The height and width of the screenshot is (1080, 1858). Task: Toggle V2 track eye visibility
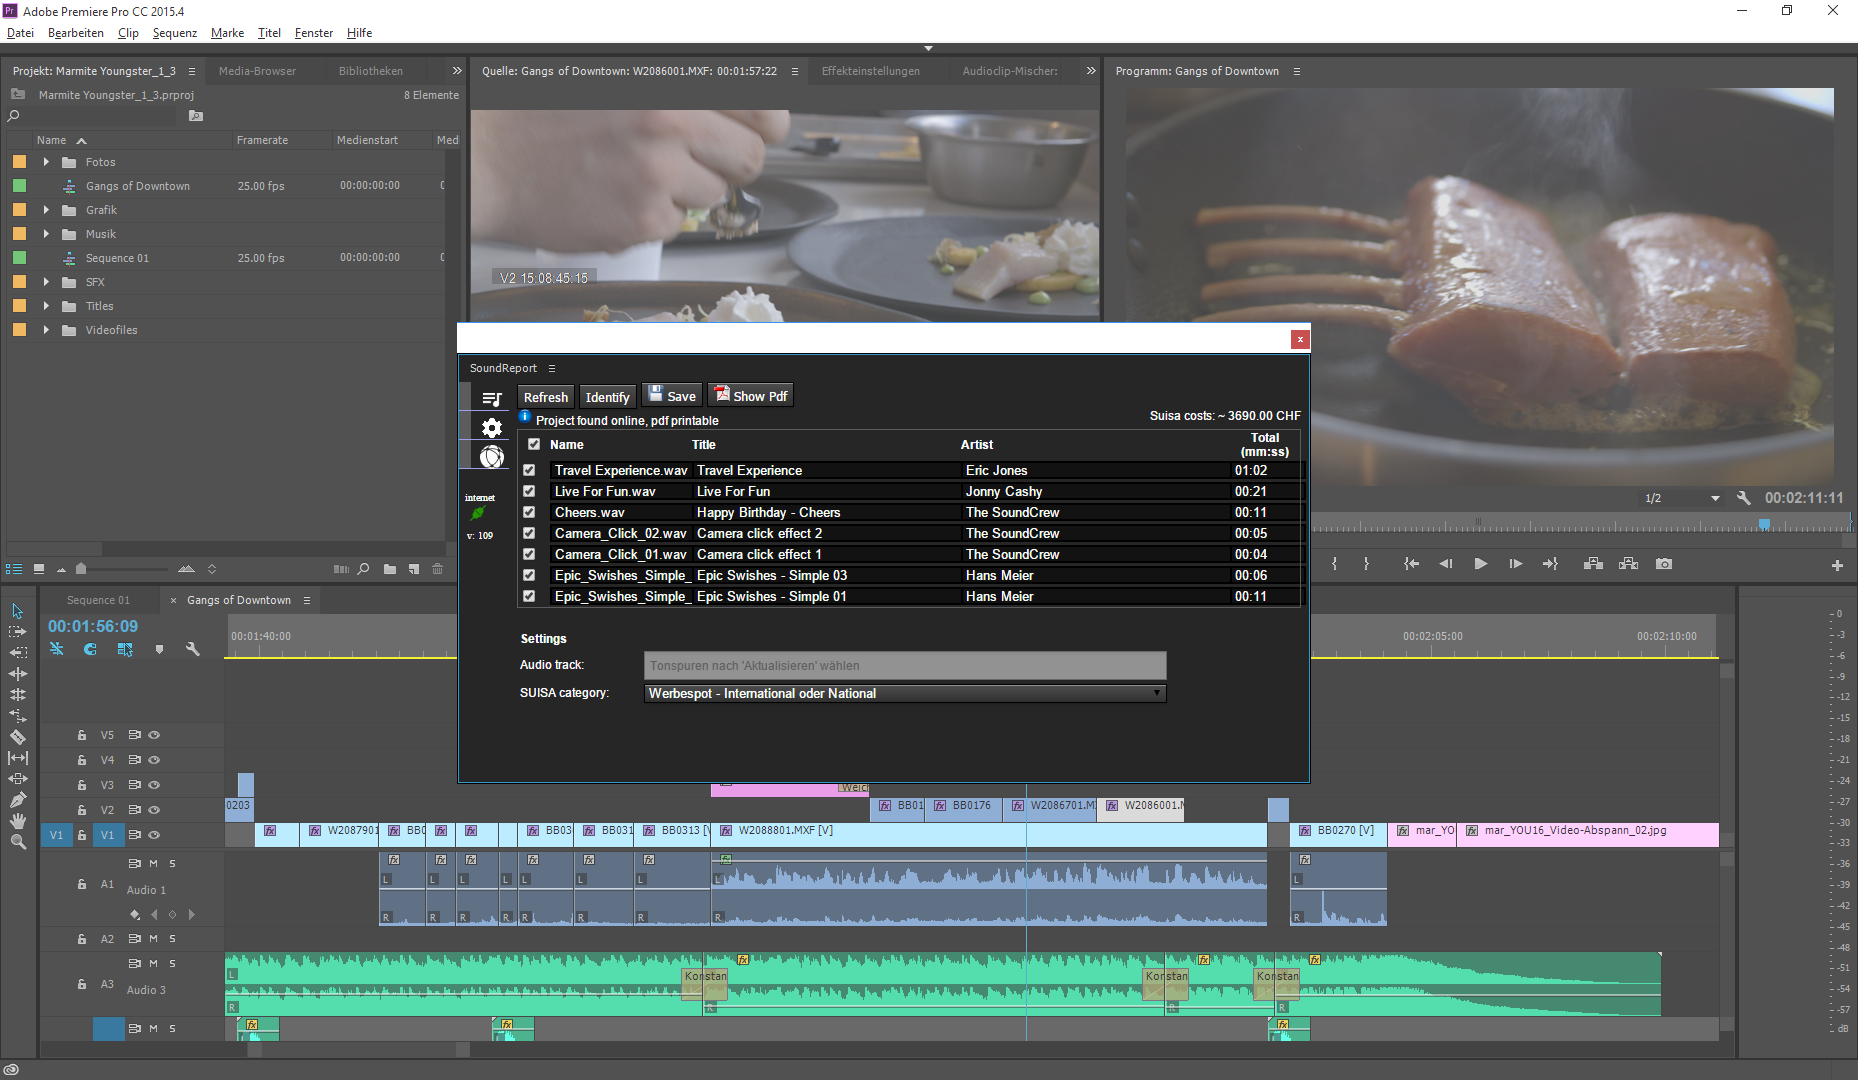tap(154, 810)
